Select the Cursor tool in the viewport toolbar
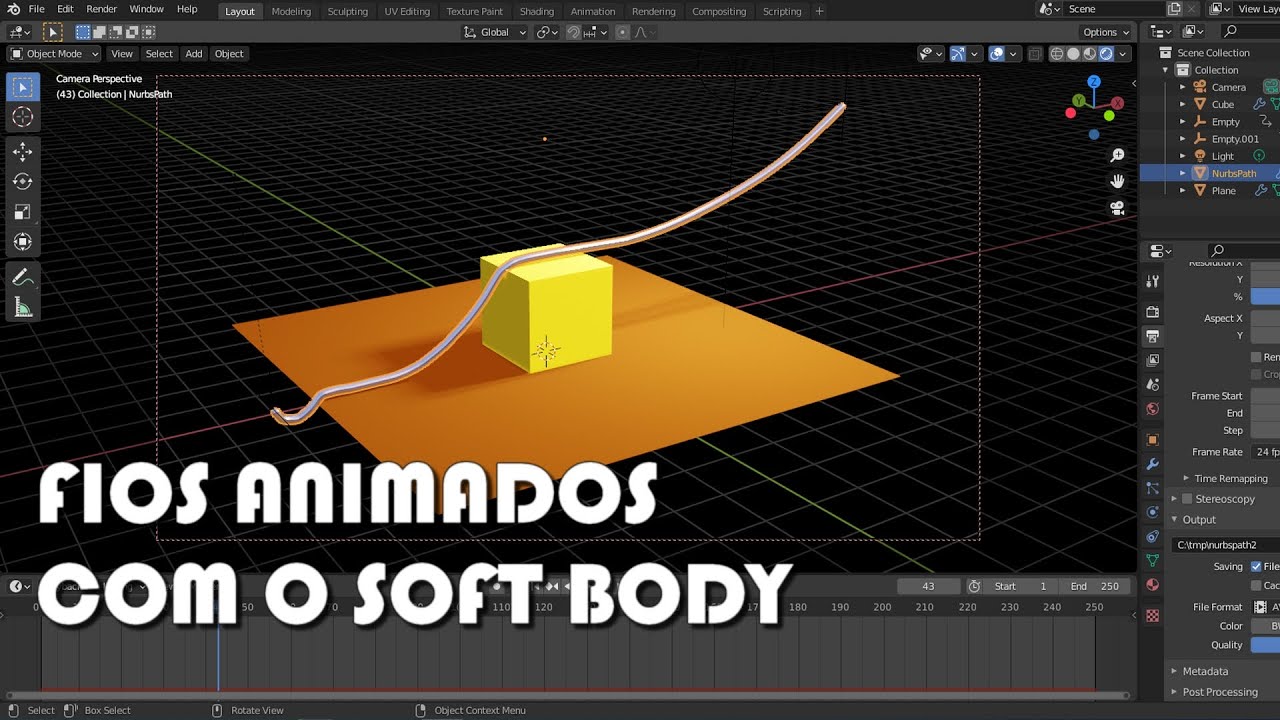Screen dimensions: 1280x720 22,117
